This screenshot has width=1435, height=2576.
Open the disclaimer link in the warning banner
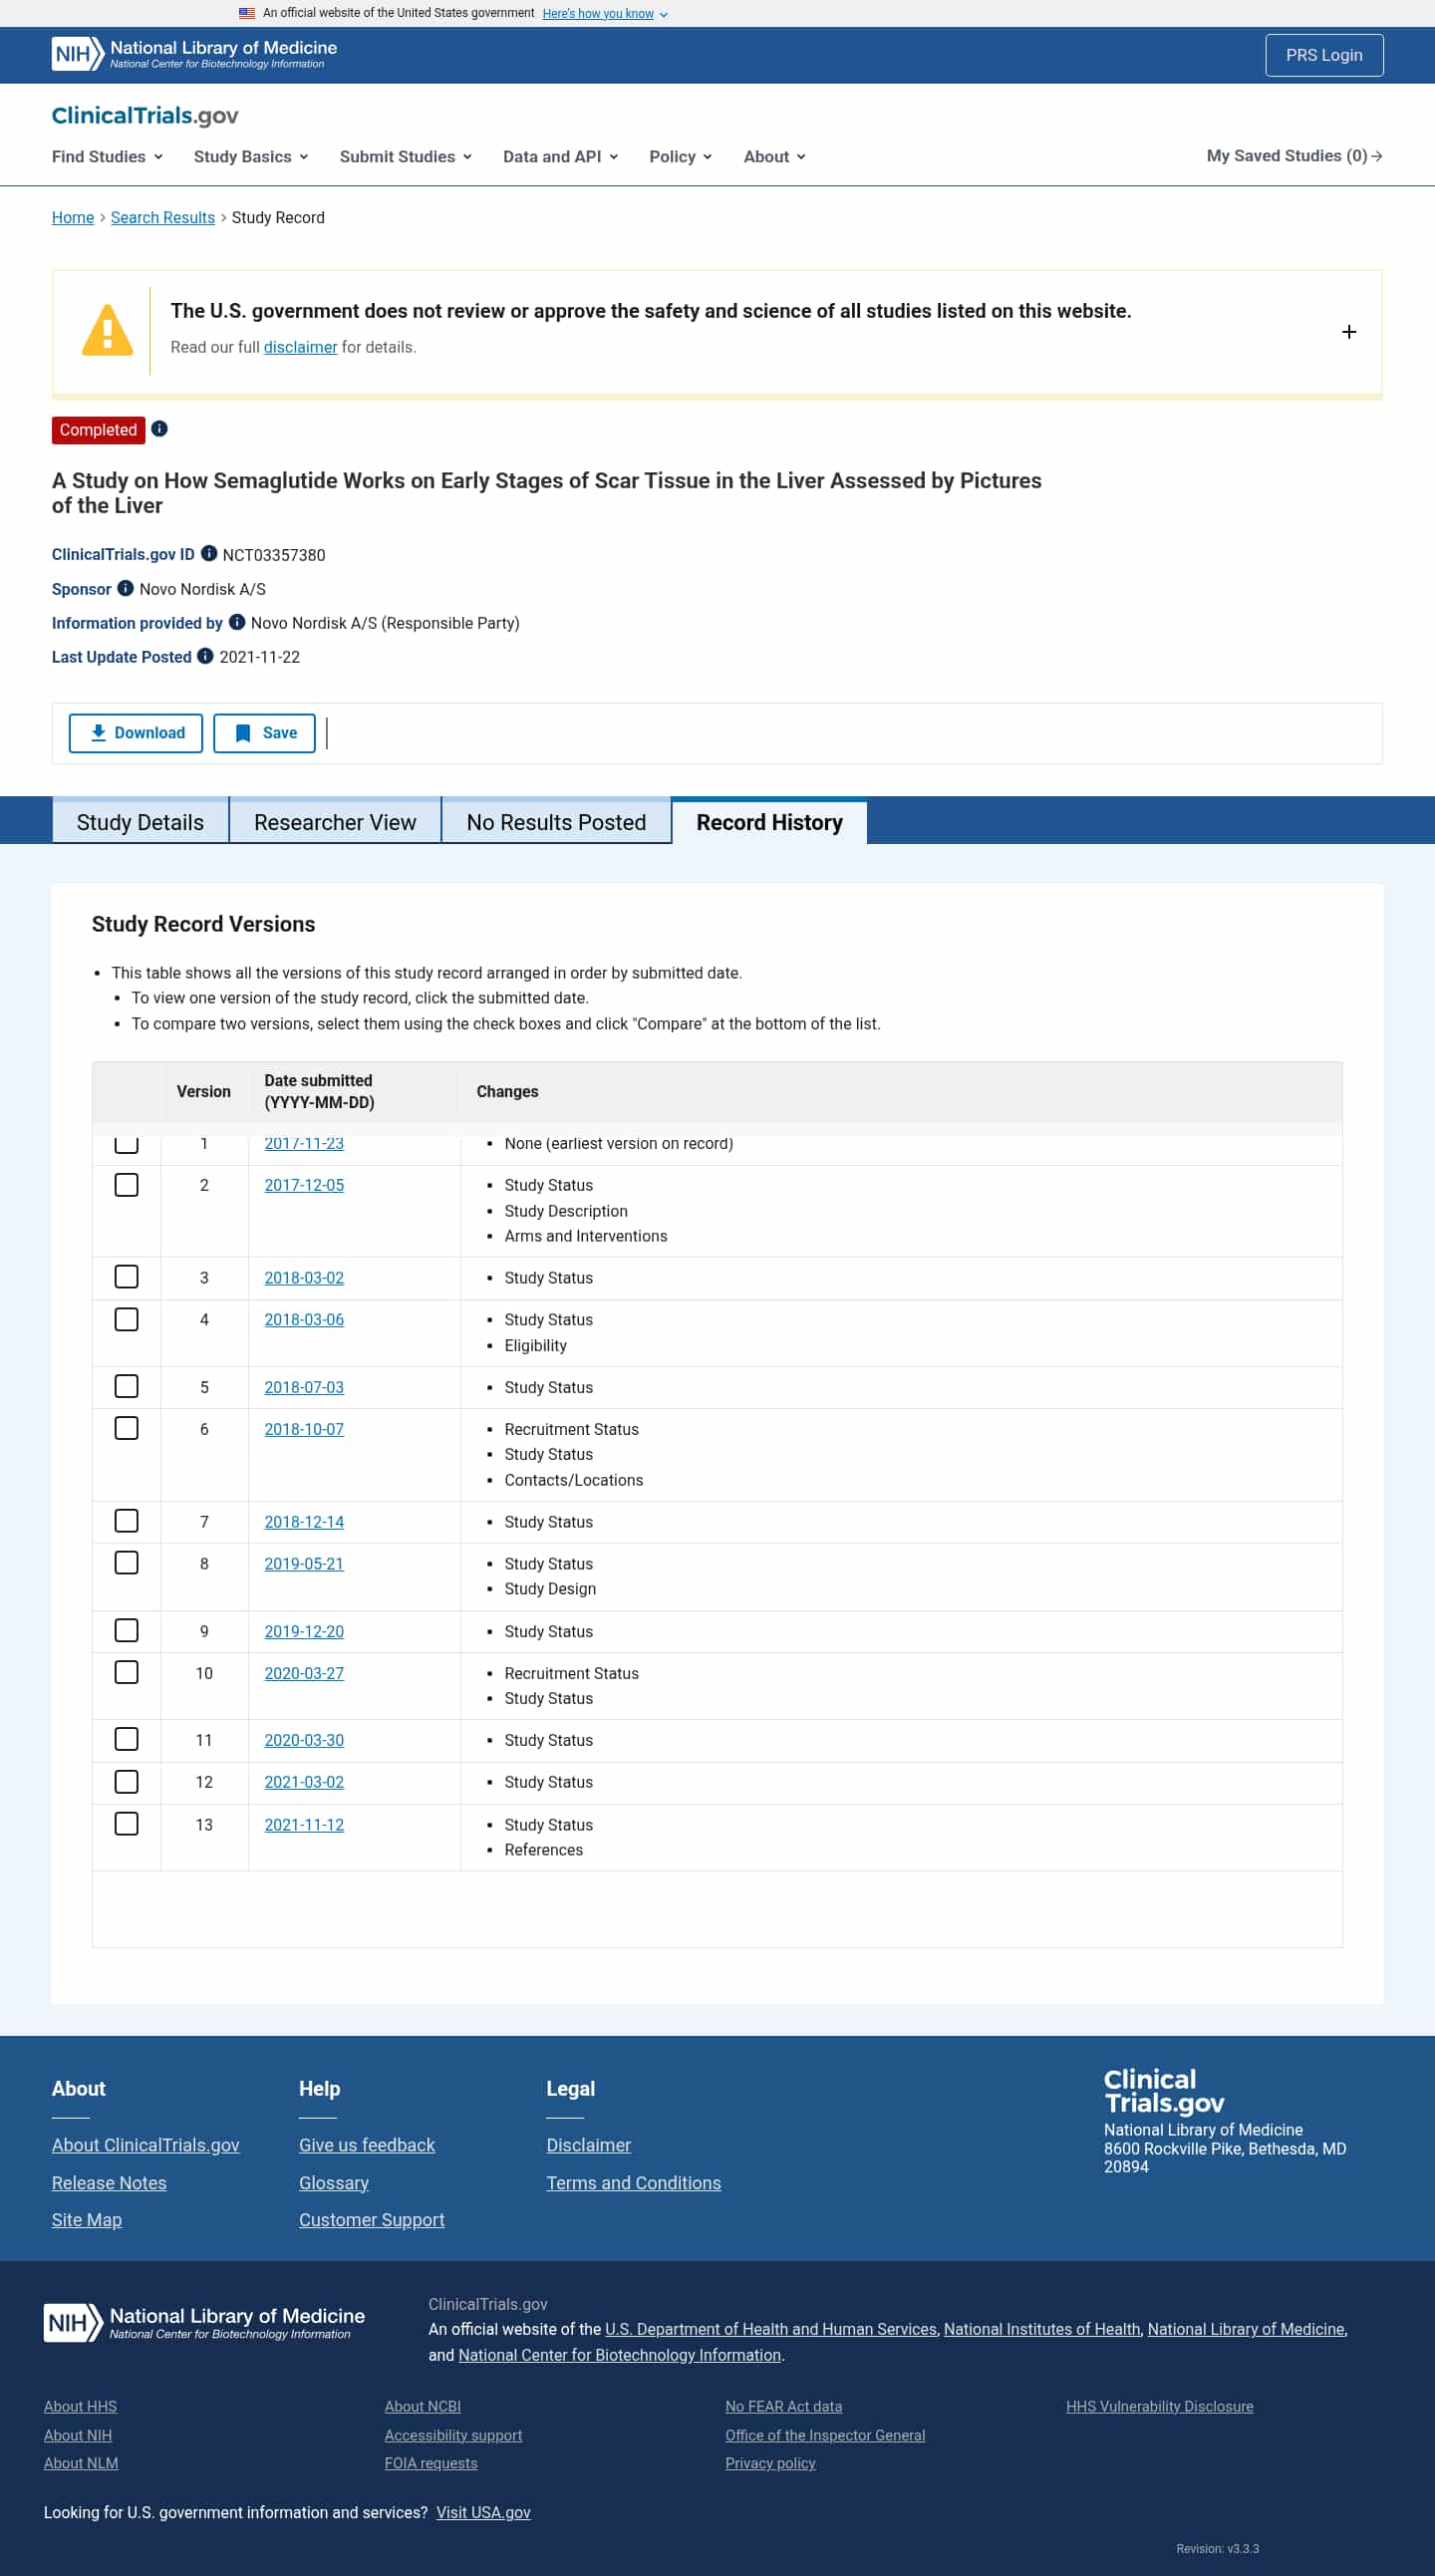tap(300, 347)
